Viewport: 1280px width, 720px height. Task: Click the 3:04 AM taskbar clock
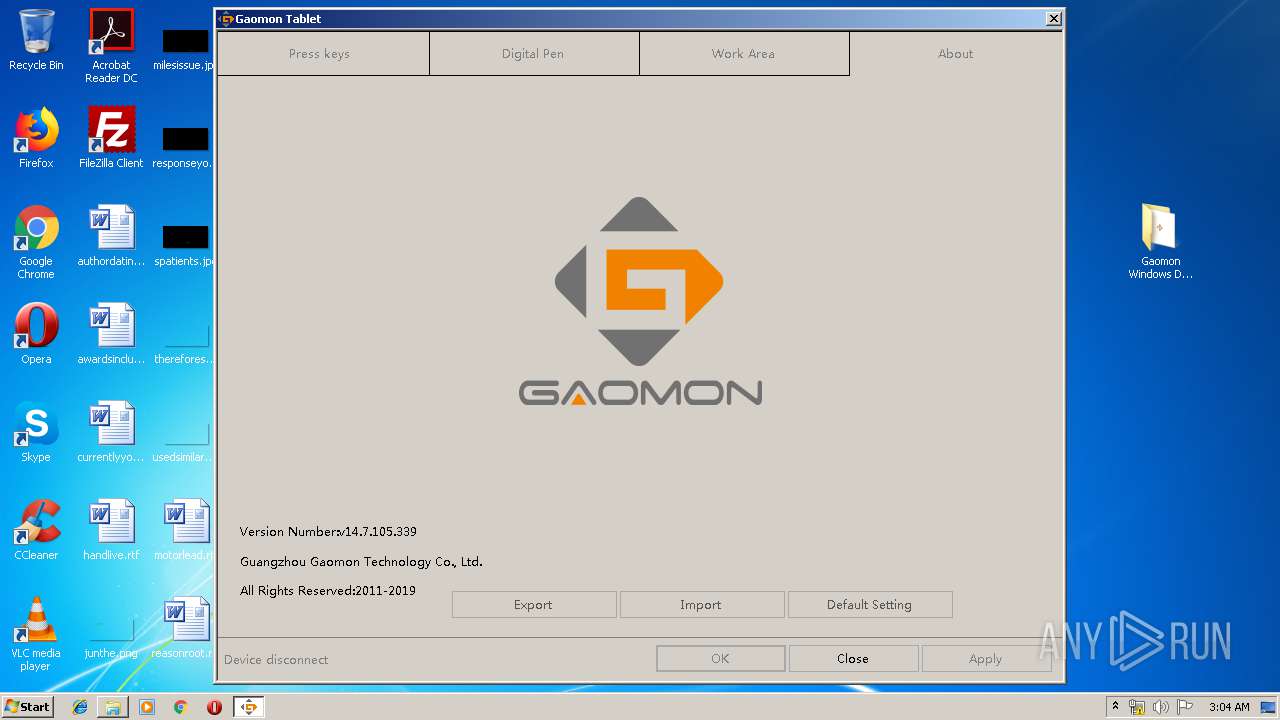pyautogui.click(x=1228, y=707)
